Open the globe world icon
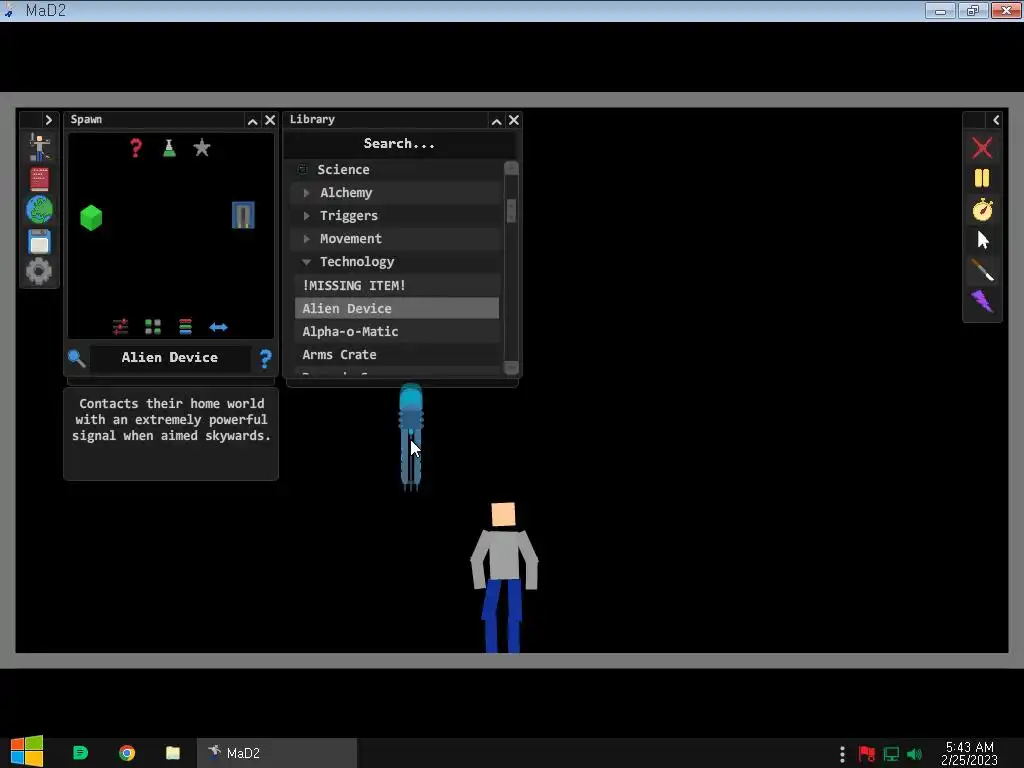This screenshot has width=1024, height=768. click(x=39, y=210)
